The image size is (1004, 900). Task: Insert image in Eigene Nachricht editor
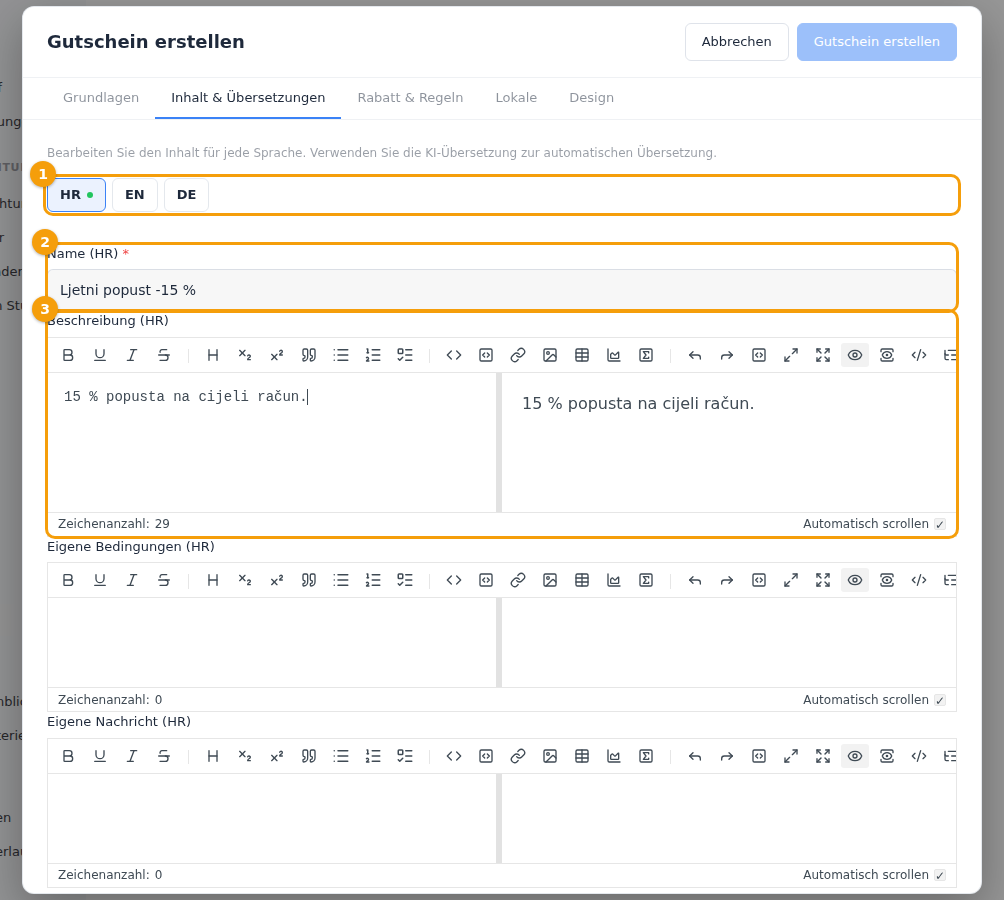click(550, 757)
